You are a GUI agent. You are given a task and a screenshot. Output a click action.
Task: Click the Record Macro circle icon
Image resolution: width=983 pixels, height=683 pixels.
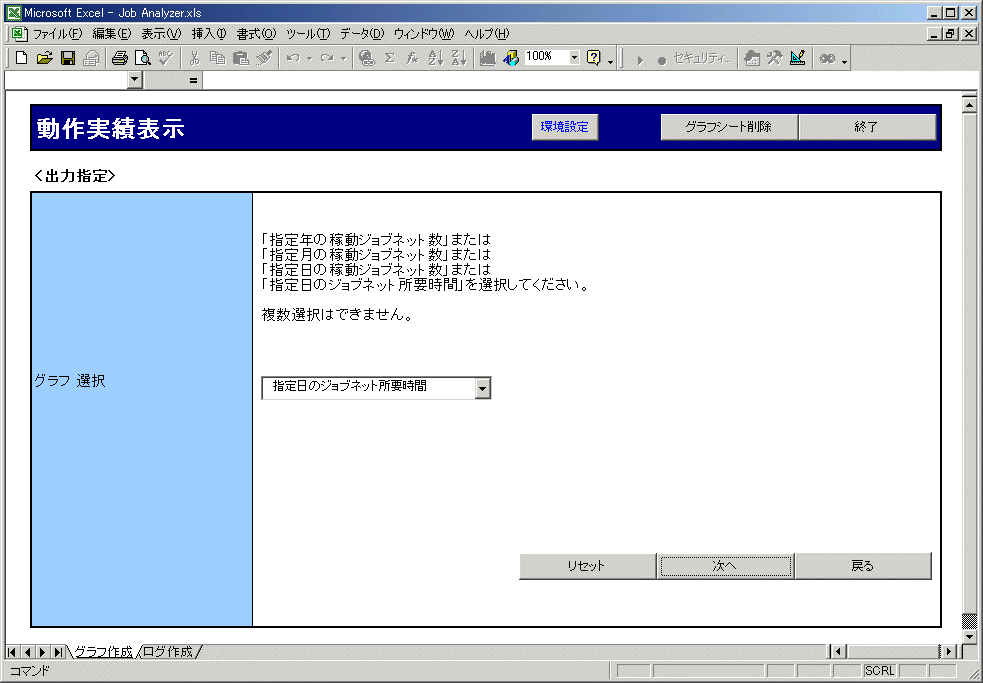(x=662, y=60)
